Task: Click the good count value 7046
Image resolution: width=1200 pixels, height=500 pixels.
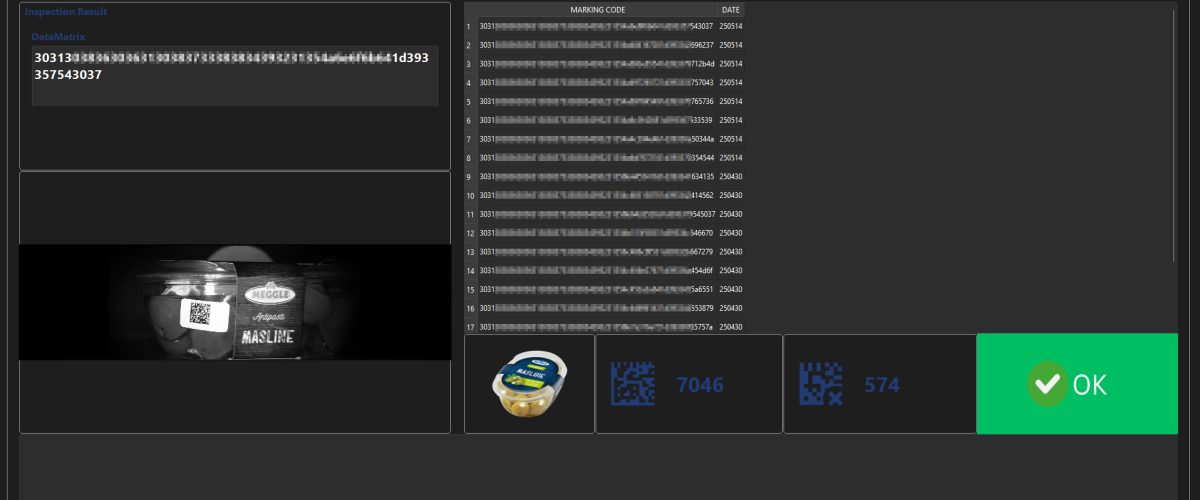Action: click(x=700, y=385)
